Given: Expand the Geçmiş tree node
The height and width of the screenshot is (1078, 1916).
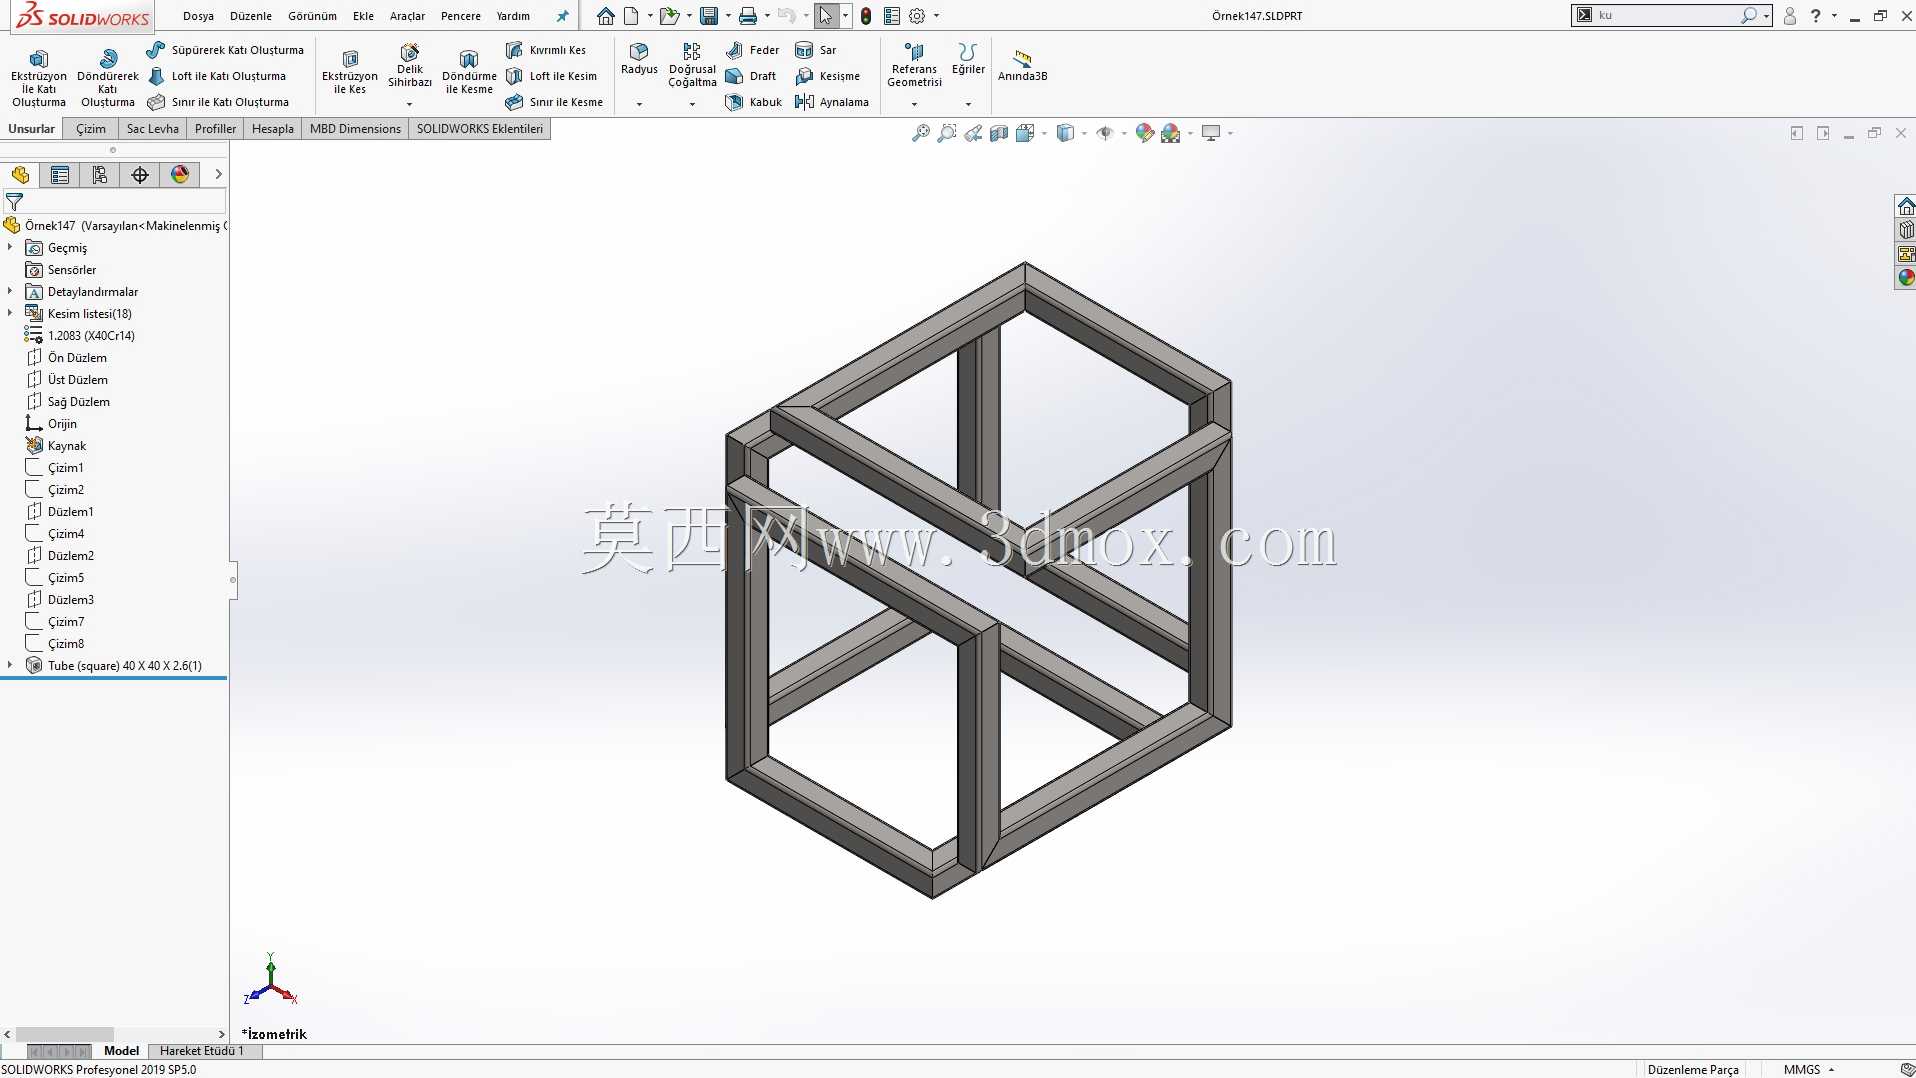Looking at the screenshot, I should pyautogui.click(x=10, y=247).
